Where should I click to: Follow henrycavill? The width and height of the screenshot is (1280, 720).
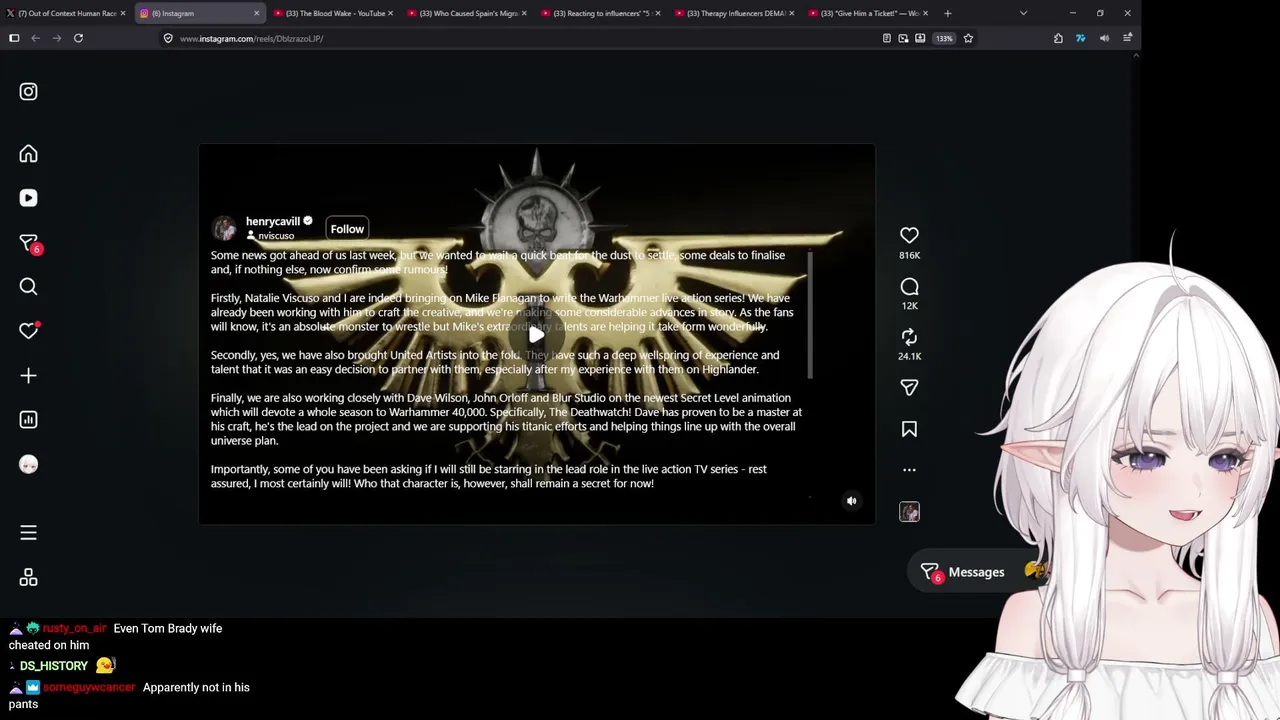pos(347,229)
